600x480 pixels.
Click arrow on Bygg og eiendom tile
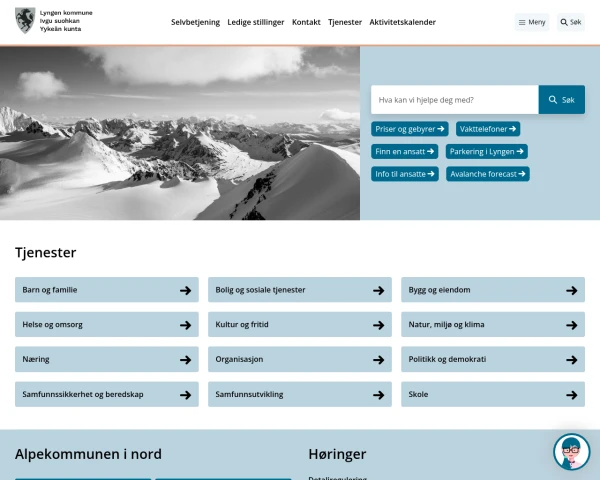click(572, 291)
